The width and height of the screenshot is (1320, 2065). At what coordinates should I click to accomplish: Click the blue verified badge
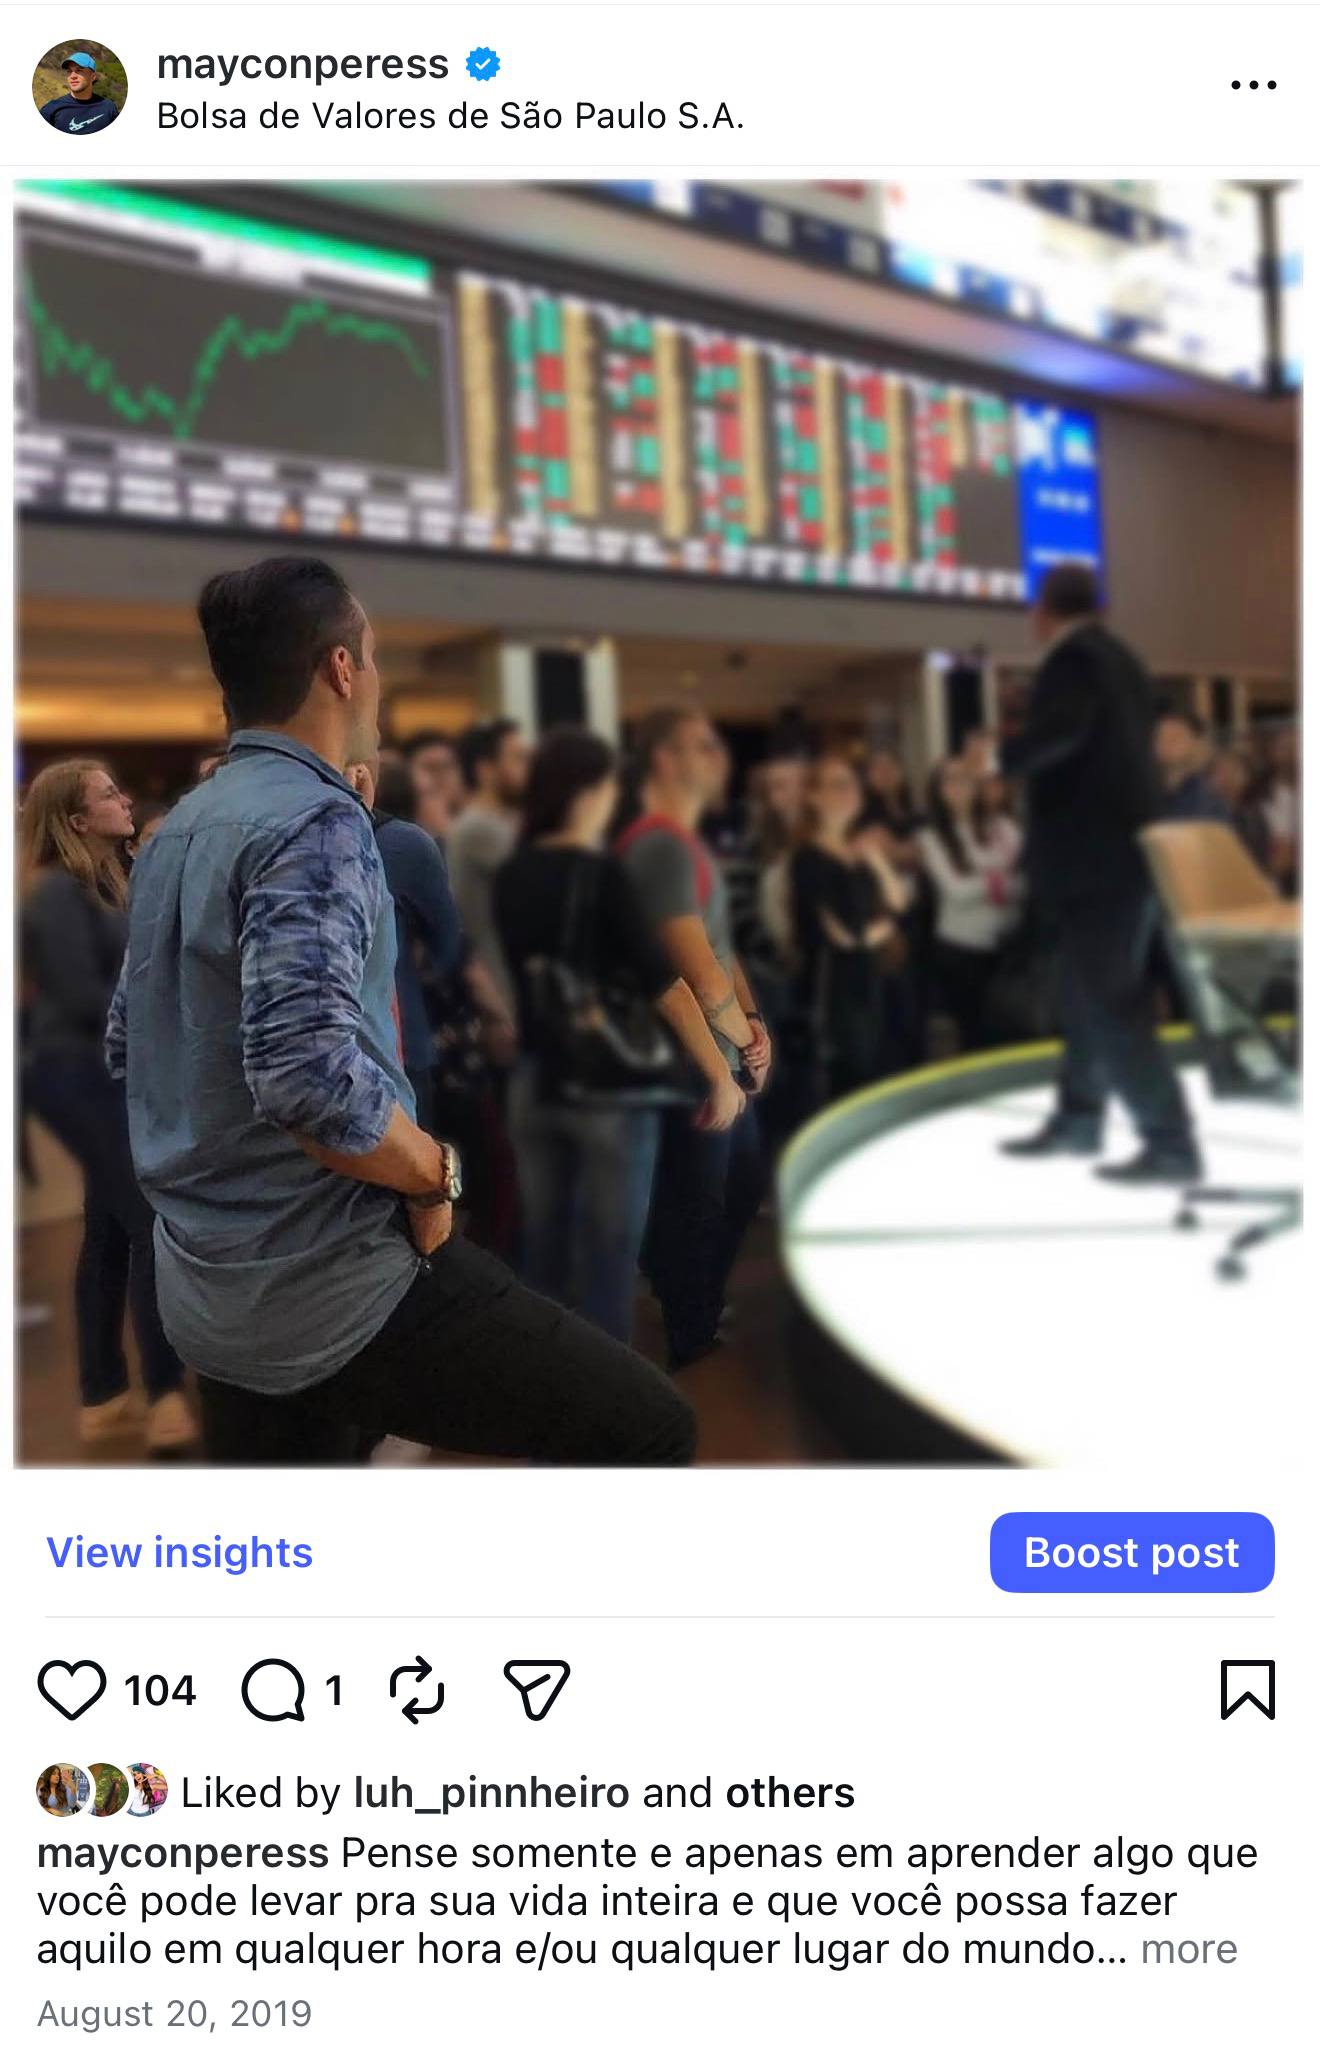[x=483, y=65]
